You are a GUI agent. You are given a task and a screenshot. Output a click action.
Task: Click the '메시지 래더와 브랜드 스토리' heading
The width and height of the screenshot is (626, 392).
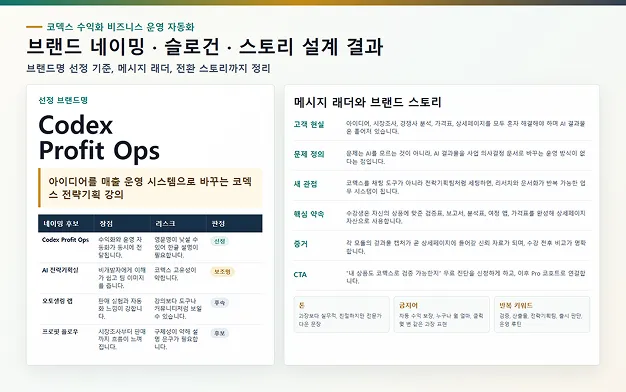tap(368, 102)
